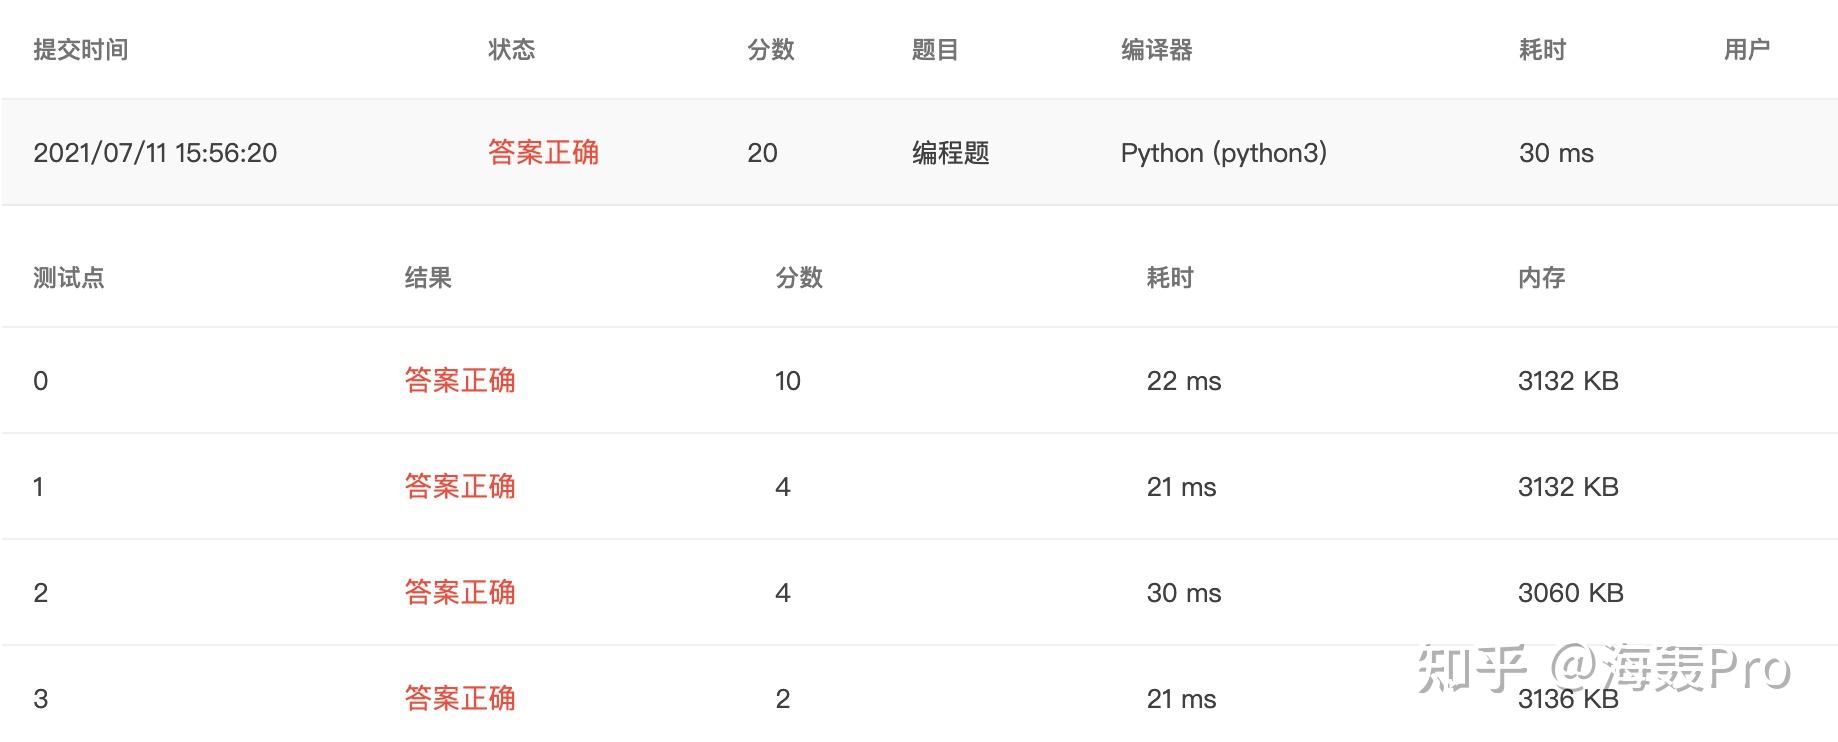Click 答案正确 result for test point 0
Viewport: 1838px width, 742px height.
tap(460, 381)
